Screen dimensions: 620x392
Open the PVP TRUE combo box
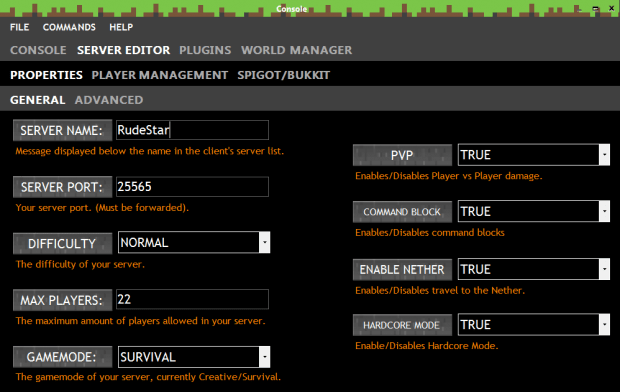pos(534,155)
